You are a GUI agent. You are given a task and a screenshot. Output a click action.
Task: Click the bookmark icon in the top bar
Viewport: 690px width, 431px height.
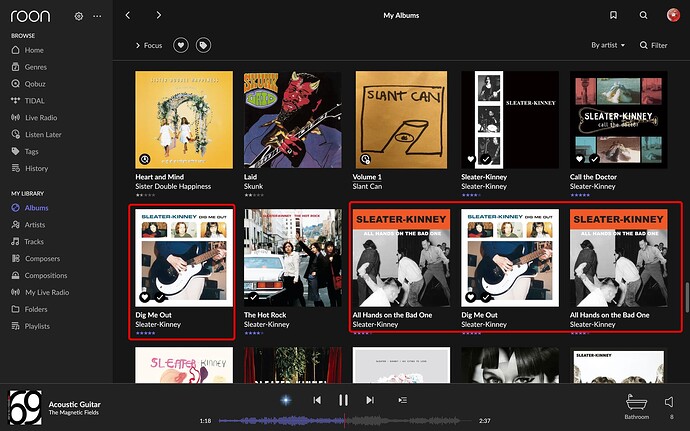coord(613,15)
